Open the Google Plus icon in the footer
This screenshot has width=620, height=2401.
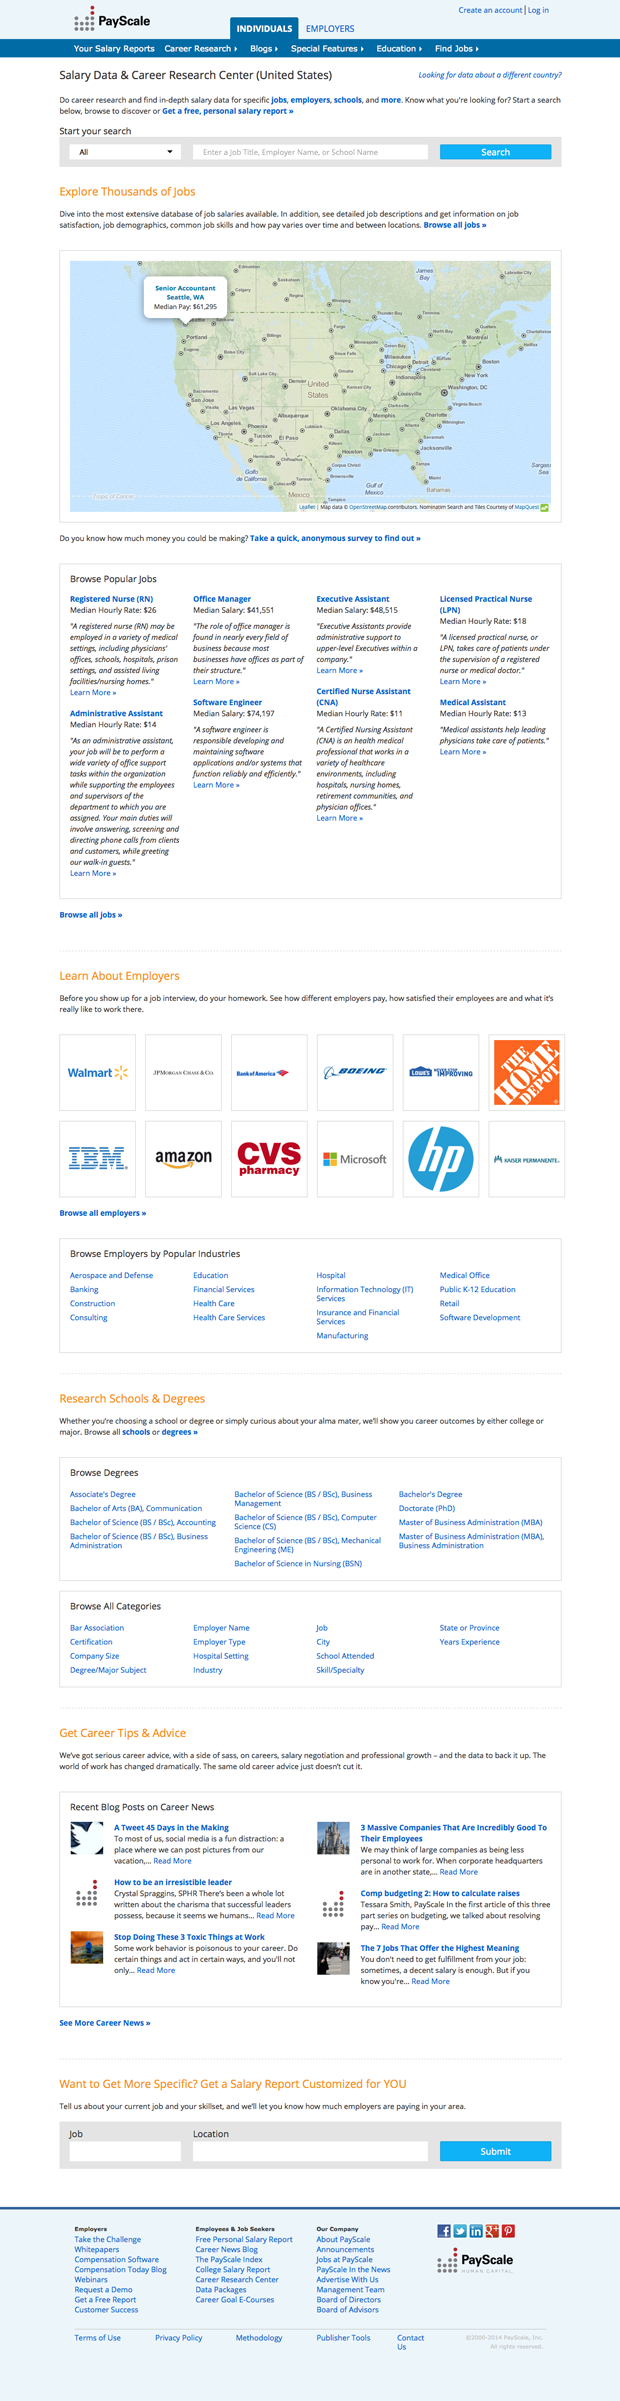[492, 2231]
